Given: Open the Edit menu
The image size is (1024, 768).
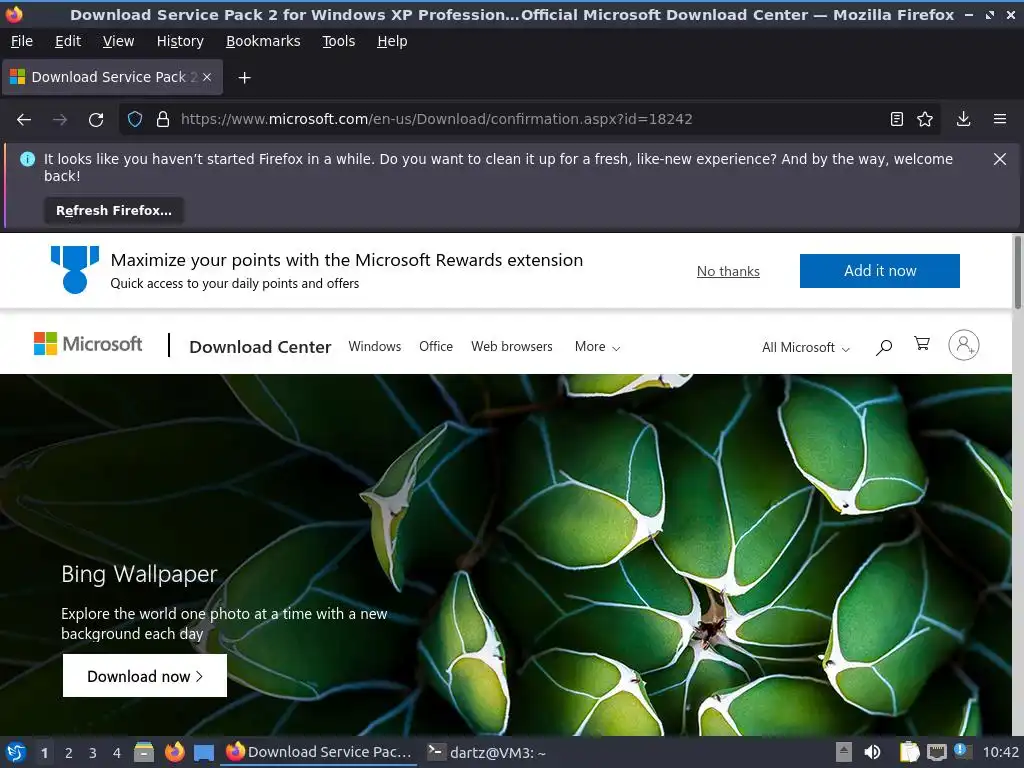Looking at the screenshot, I should (x=68, y=41).
